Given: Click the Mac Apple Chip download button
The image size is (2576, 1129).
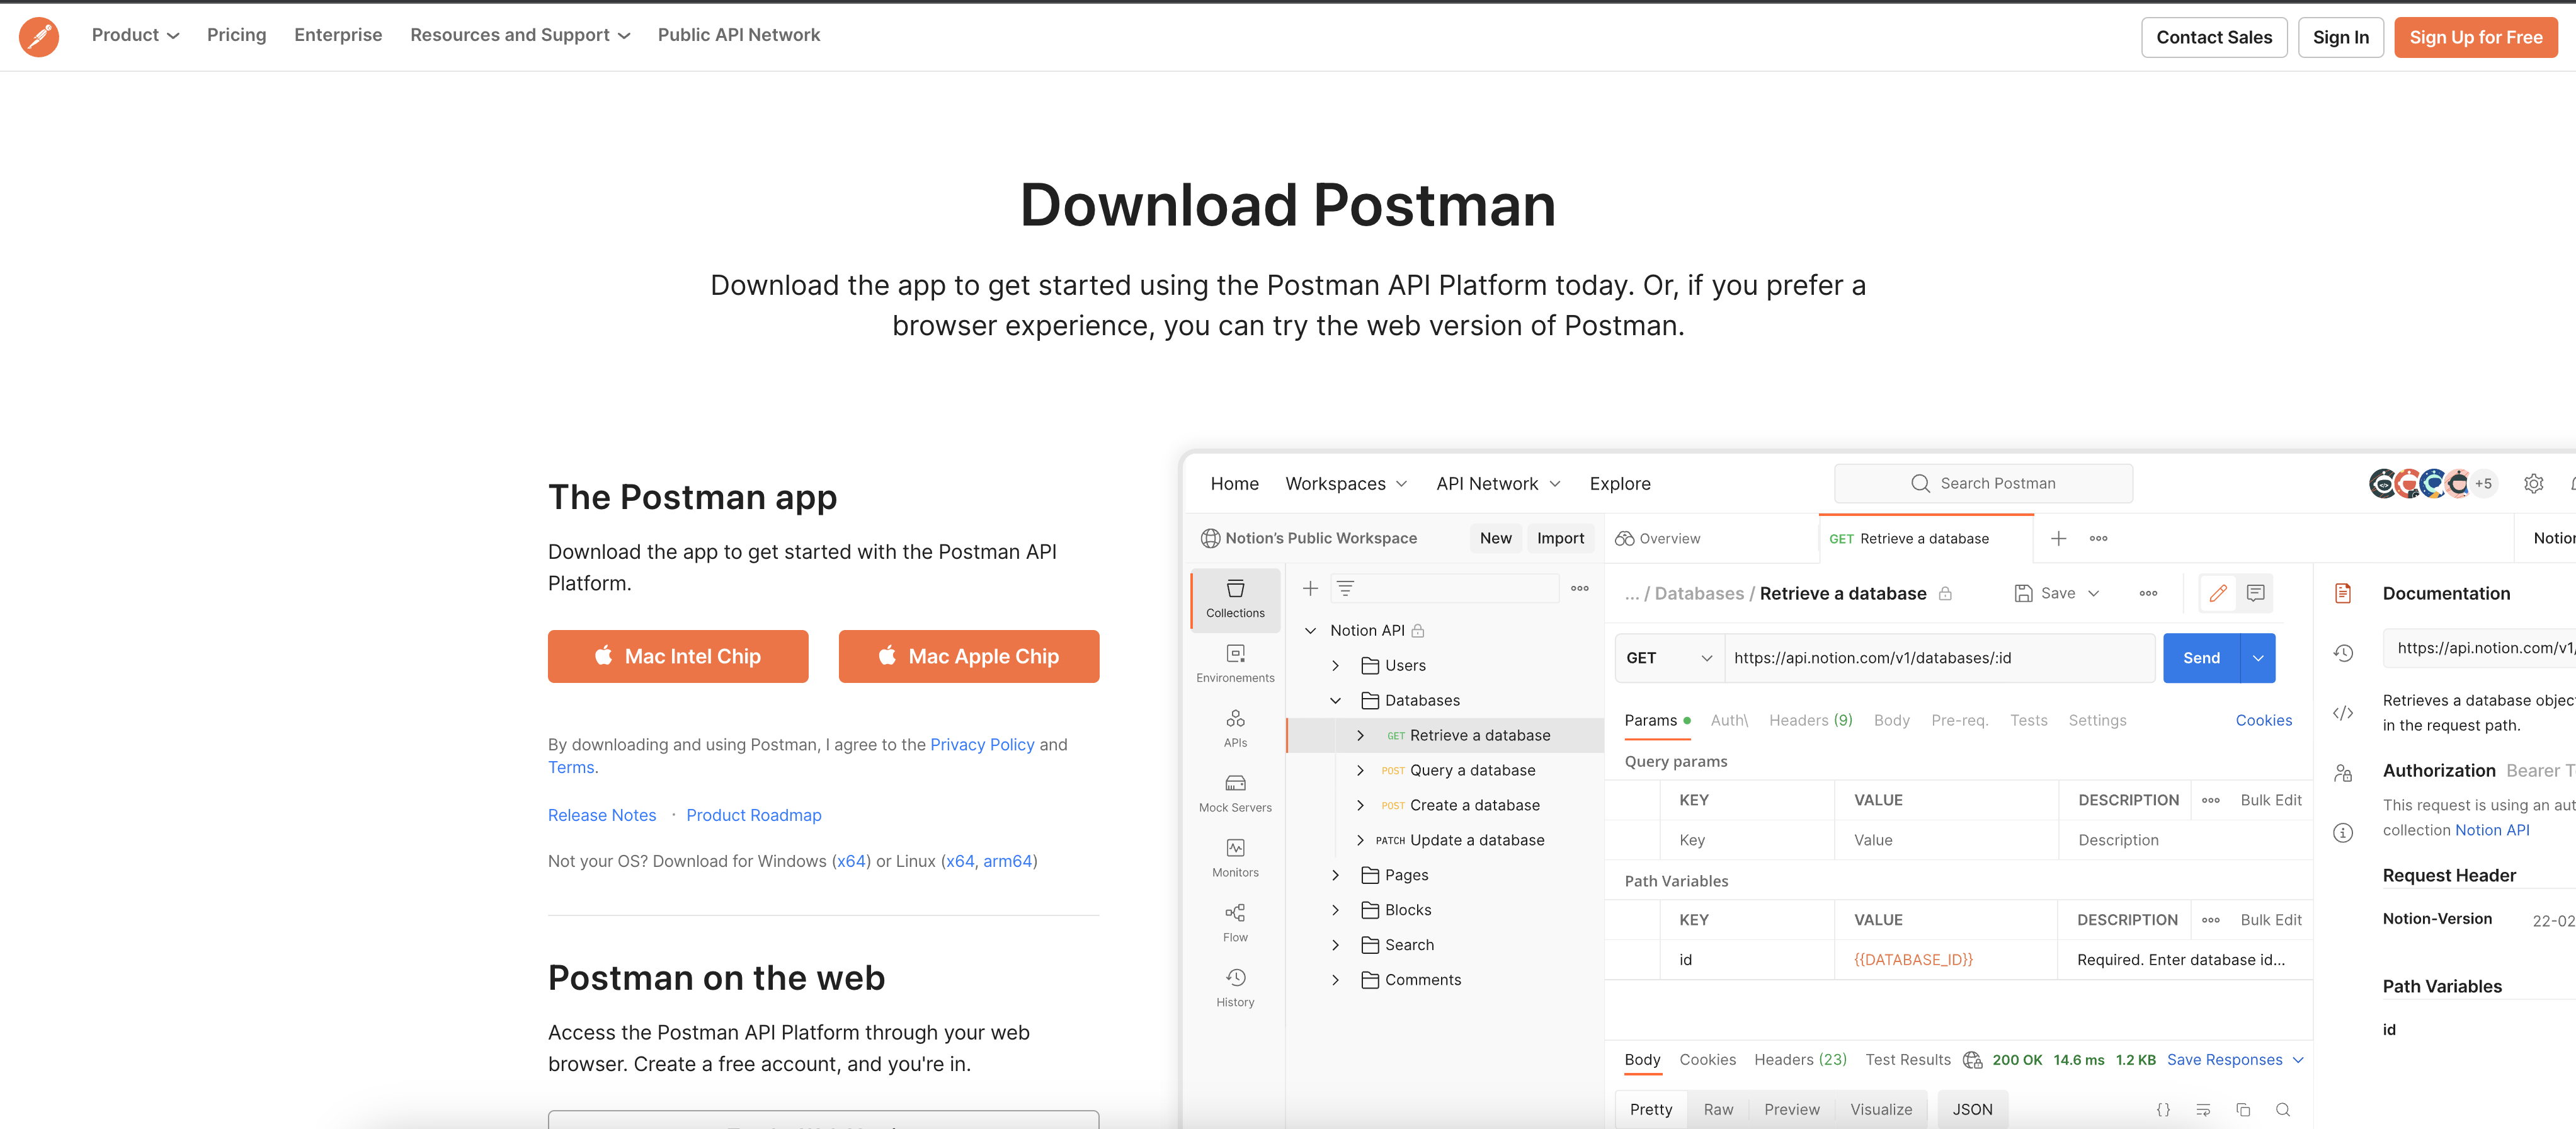Looking at the screenshot, I should pyautogui.click(x=969, y=657).
